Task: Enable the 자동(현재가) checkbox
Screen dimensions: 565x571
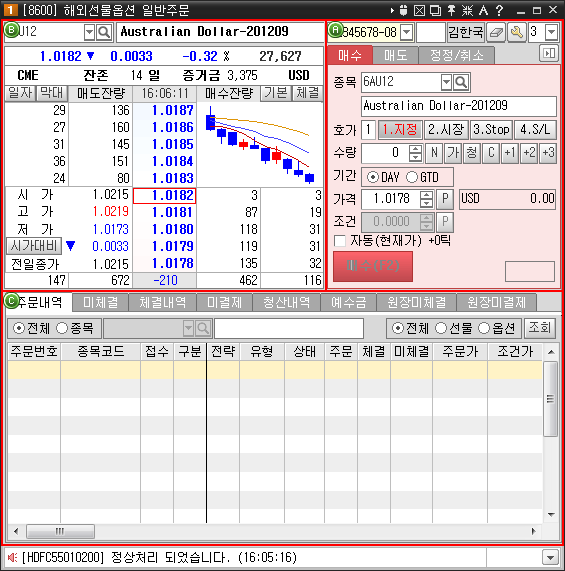Action: 340,241
